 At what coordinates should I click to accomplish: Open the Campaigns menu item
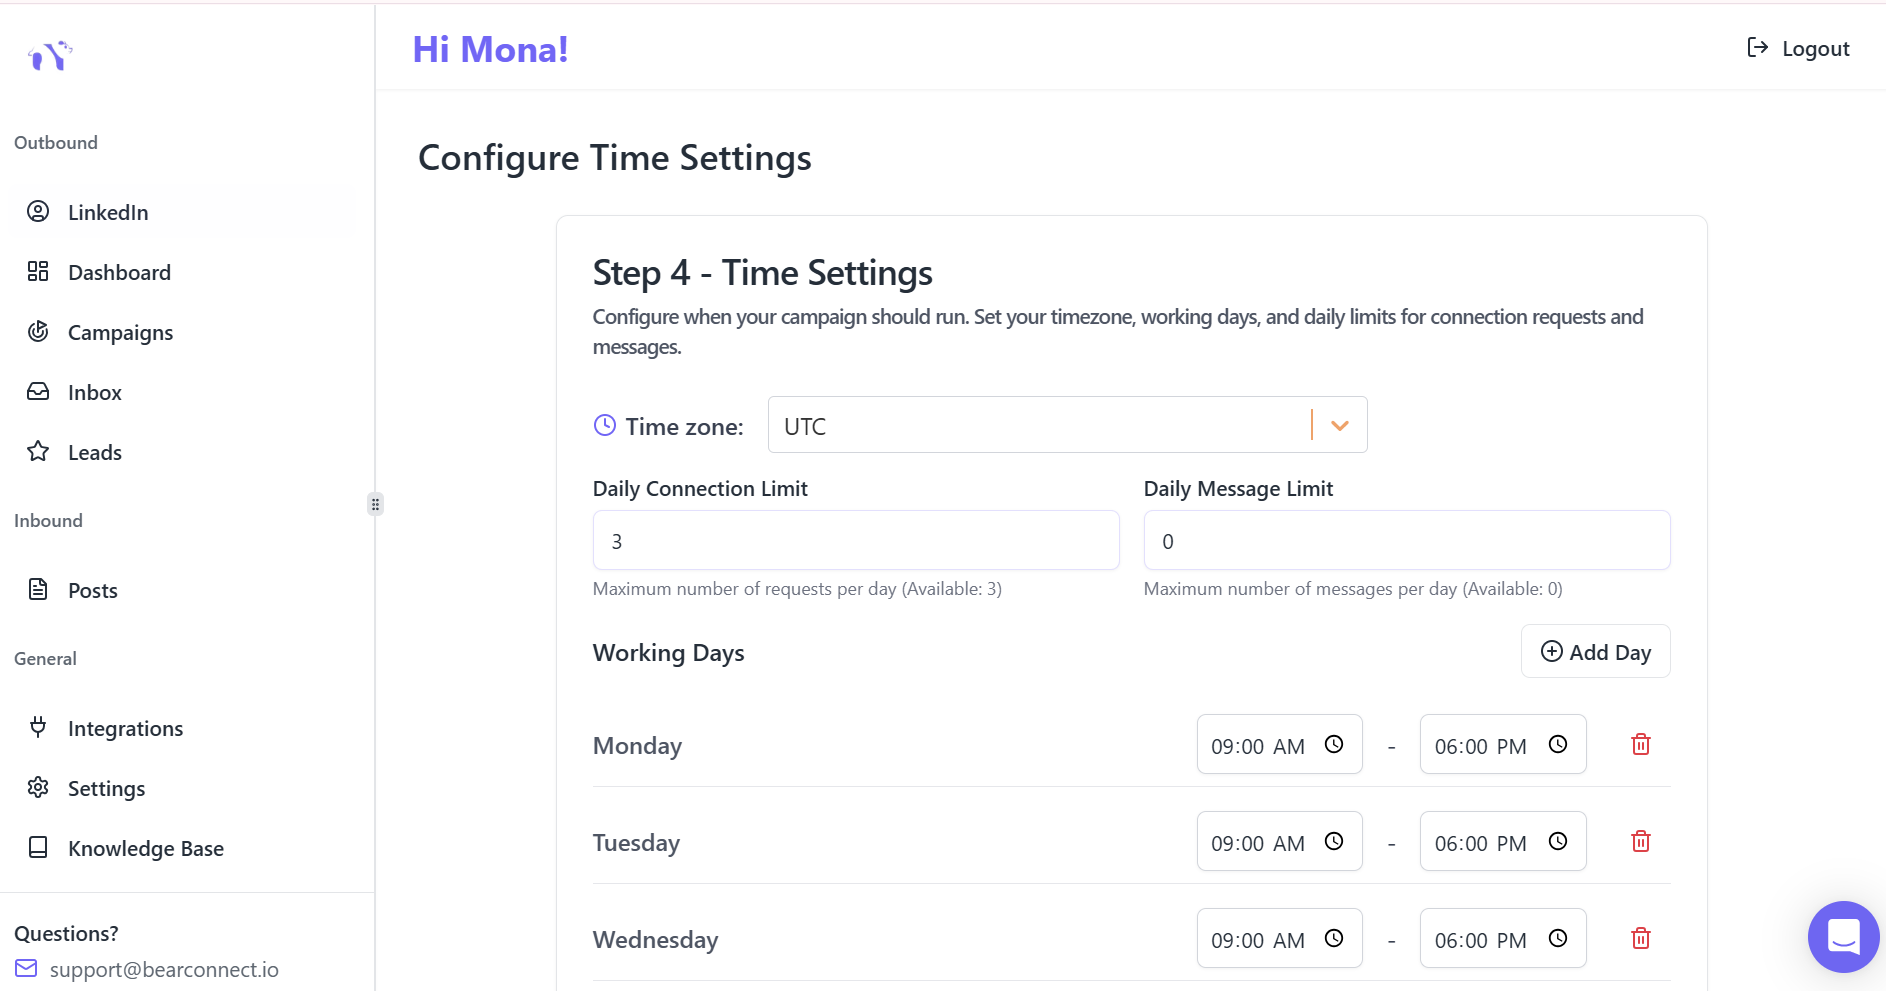(x=120, y=332)
